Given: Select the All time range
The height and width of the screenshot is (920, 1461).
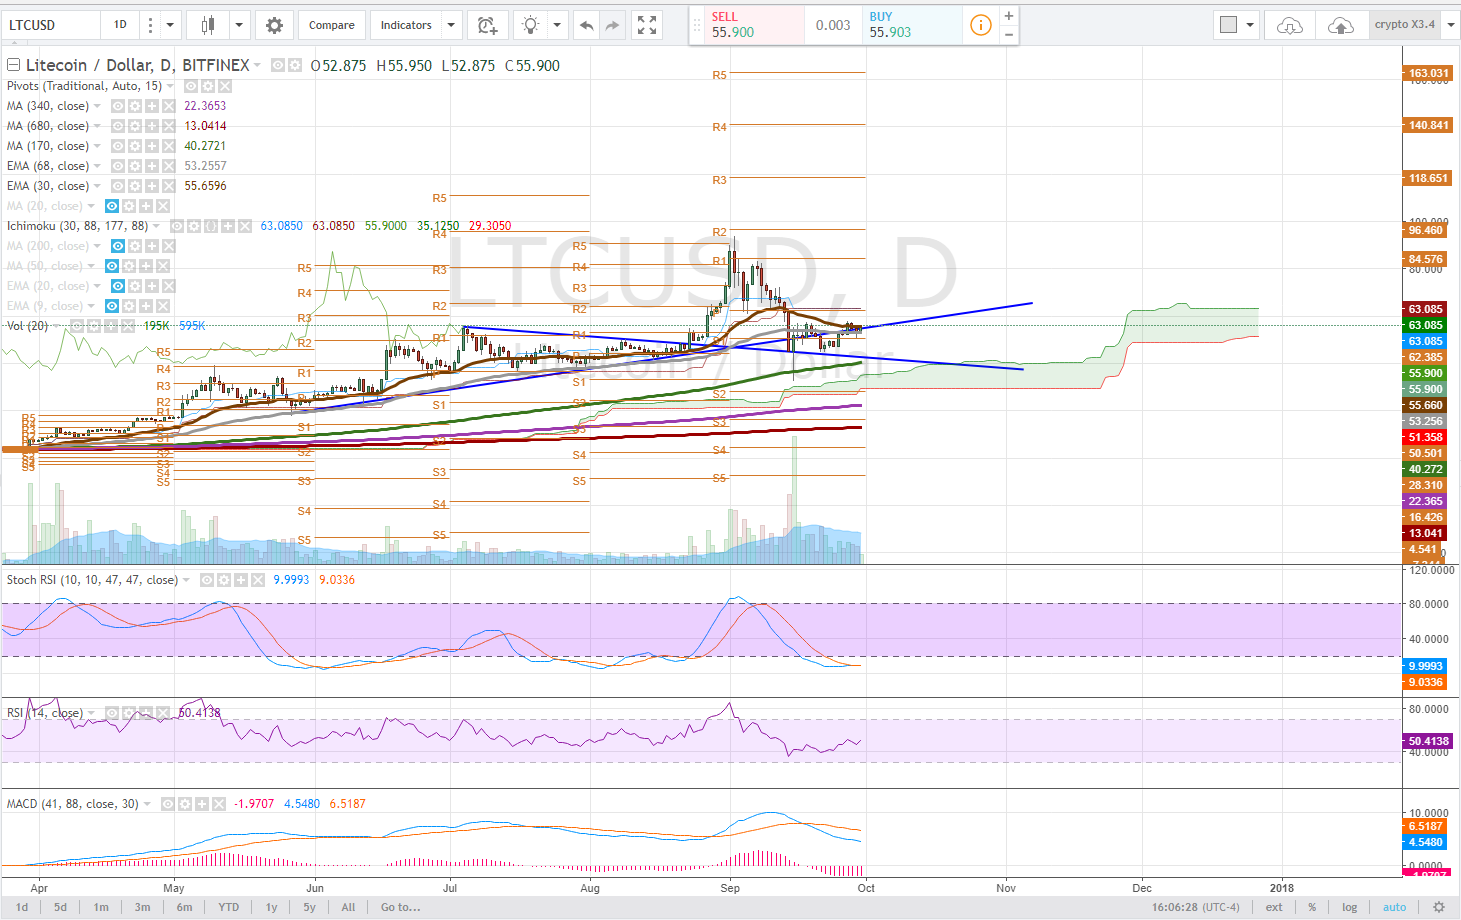Looking at the screenshot, I should (348, 907).
